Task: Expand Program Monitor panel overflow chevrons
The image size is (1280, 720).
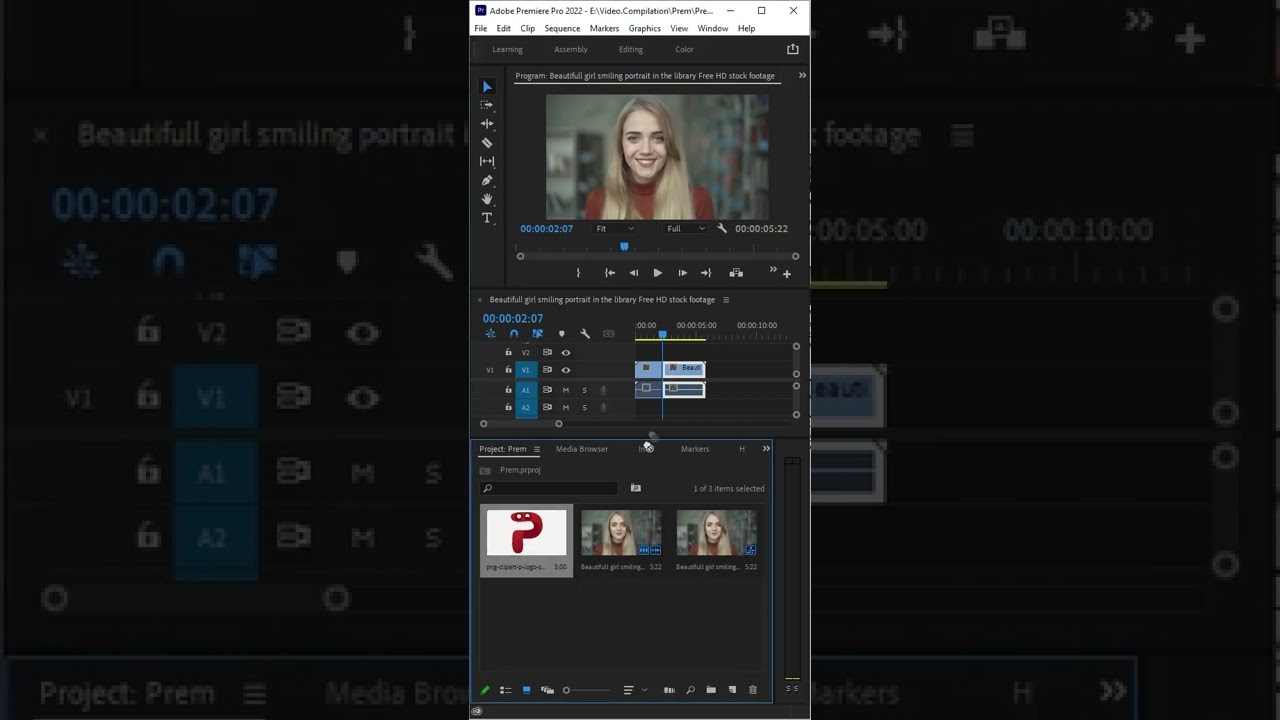Action: tap(802, 75)
